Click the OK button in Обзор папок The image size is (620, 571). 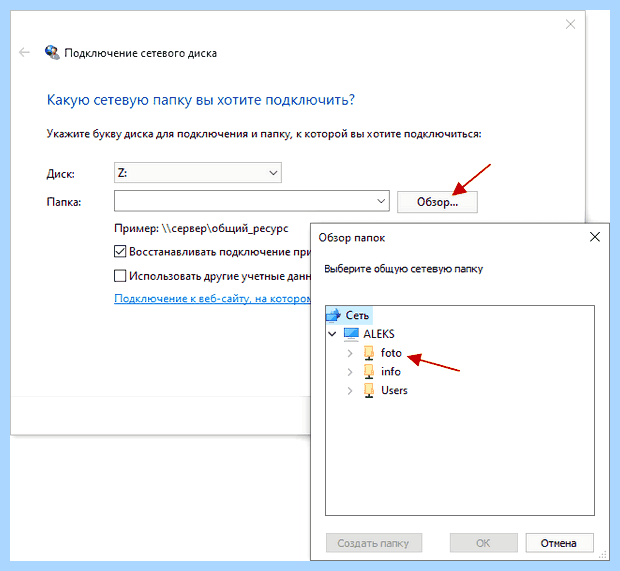tap(484, 543)
